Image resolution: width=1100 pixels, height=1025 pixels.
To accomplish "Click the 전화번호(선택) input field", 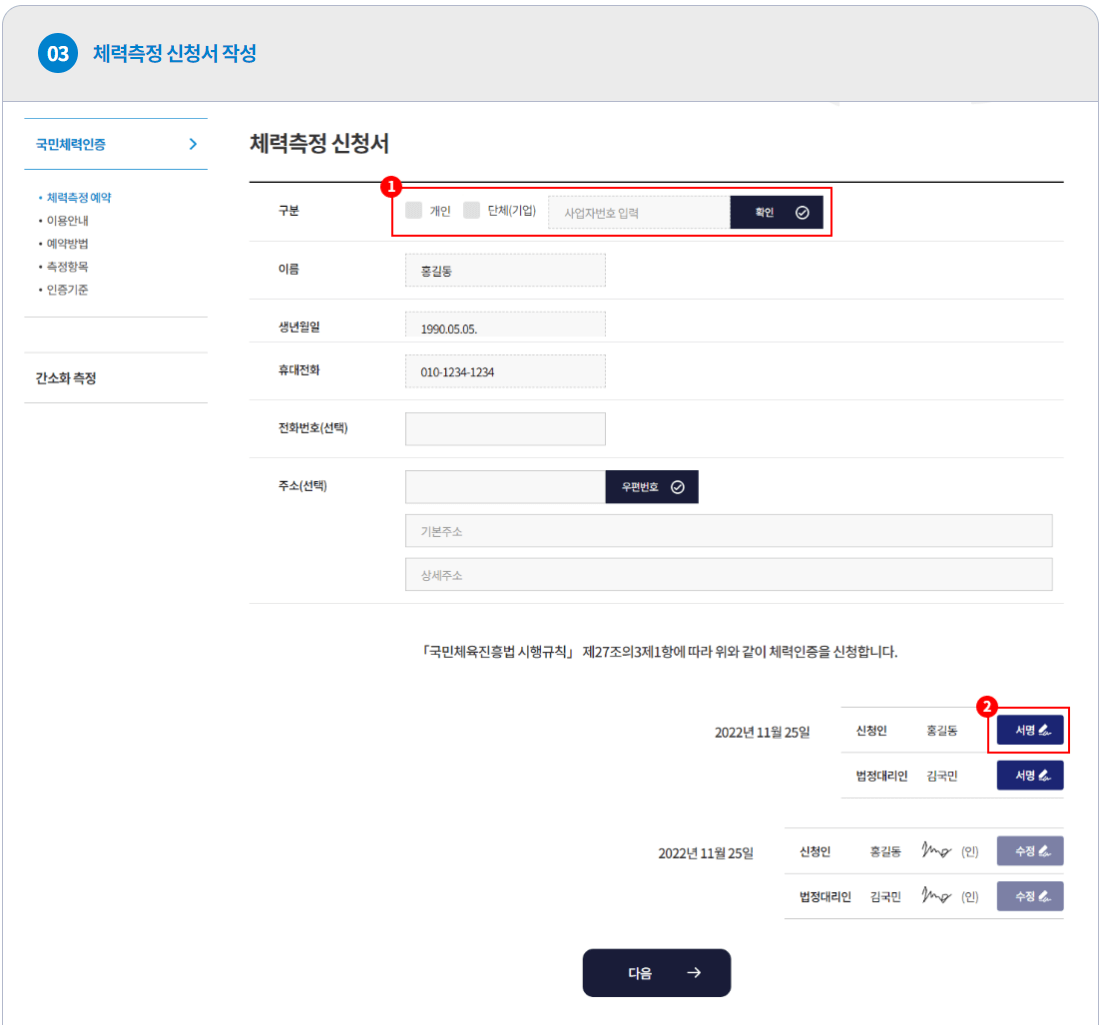I will [x=505, y=429].
